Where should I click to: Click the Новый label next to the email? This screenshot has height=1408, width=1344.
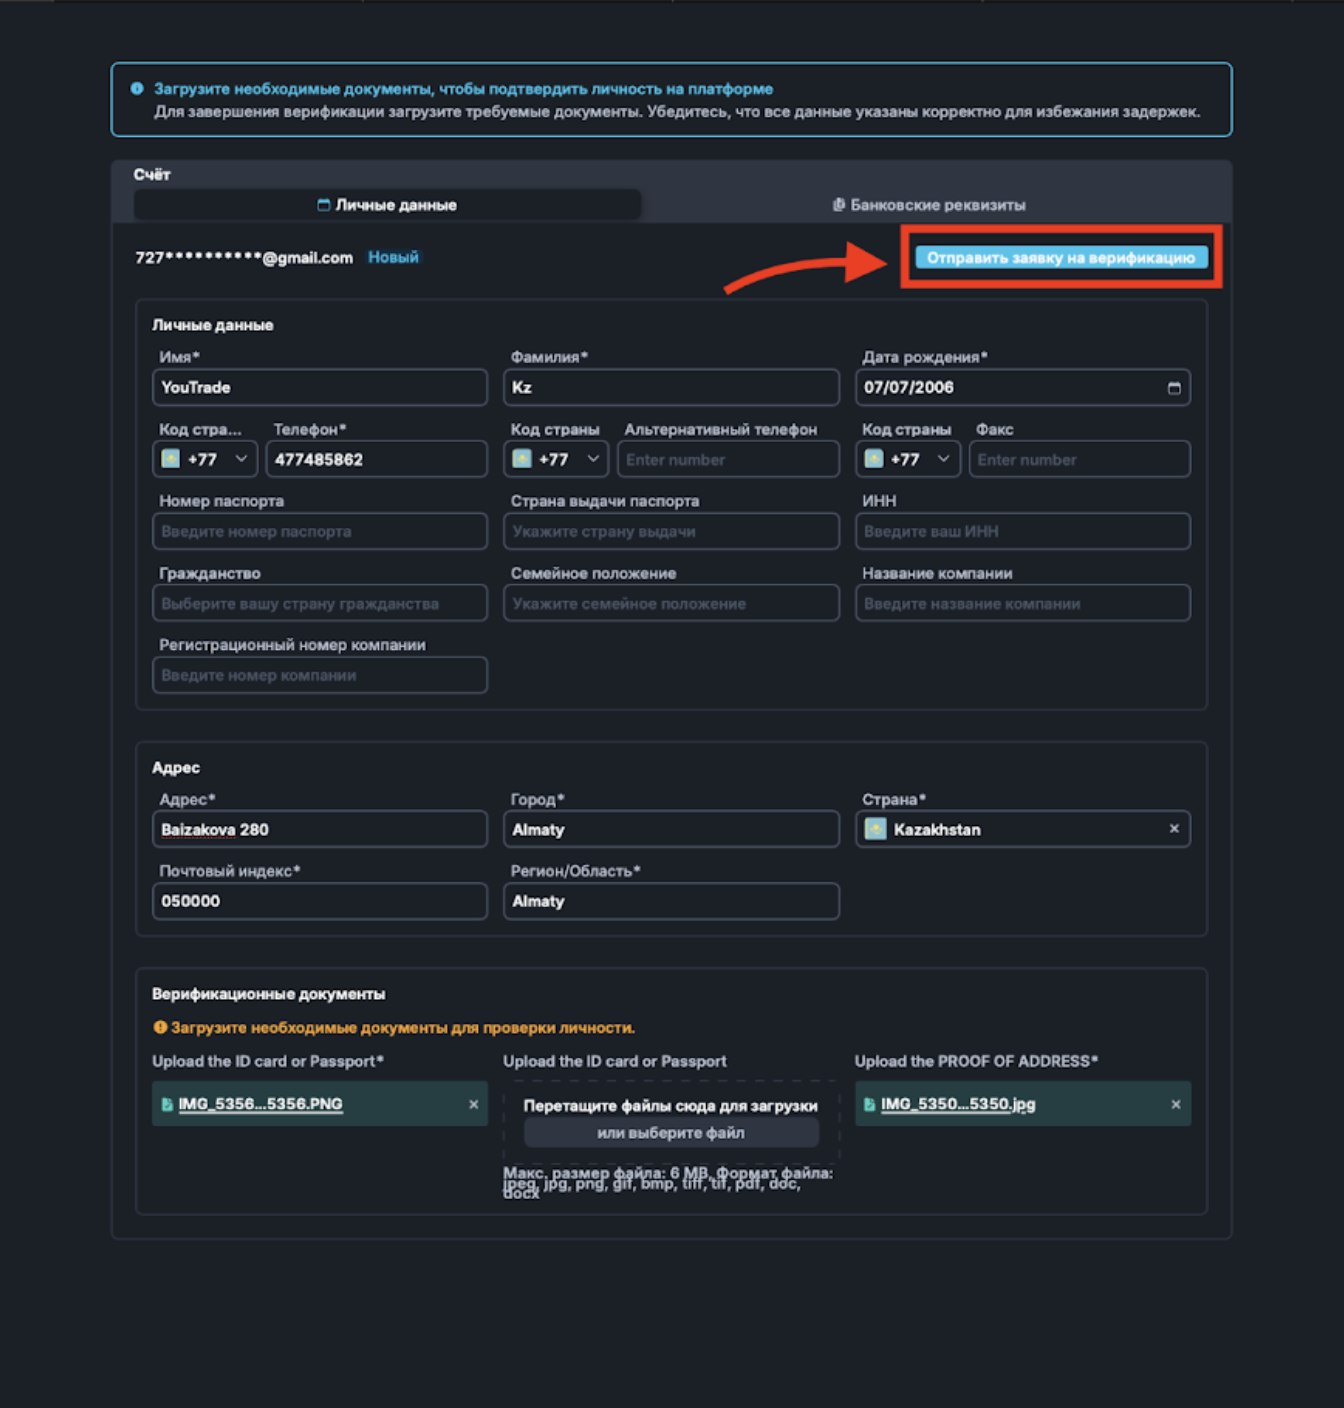click(x=393, y=257)
